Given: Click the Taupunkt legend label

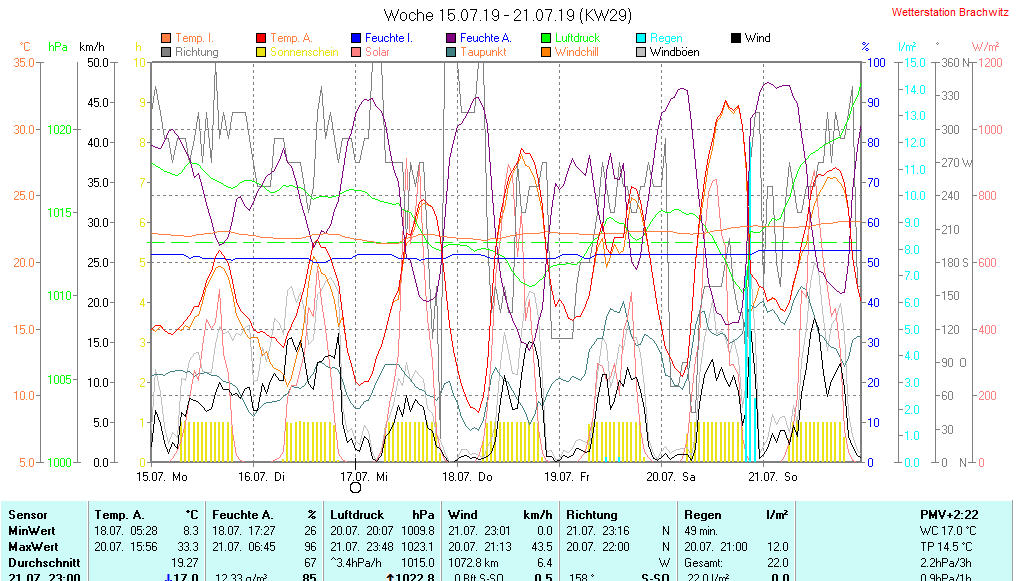Looking at the screenshot, I should point(483,51).
